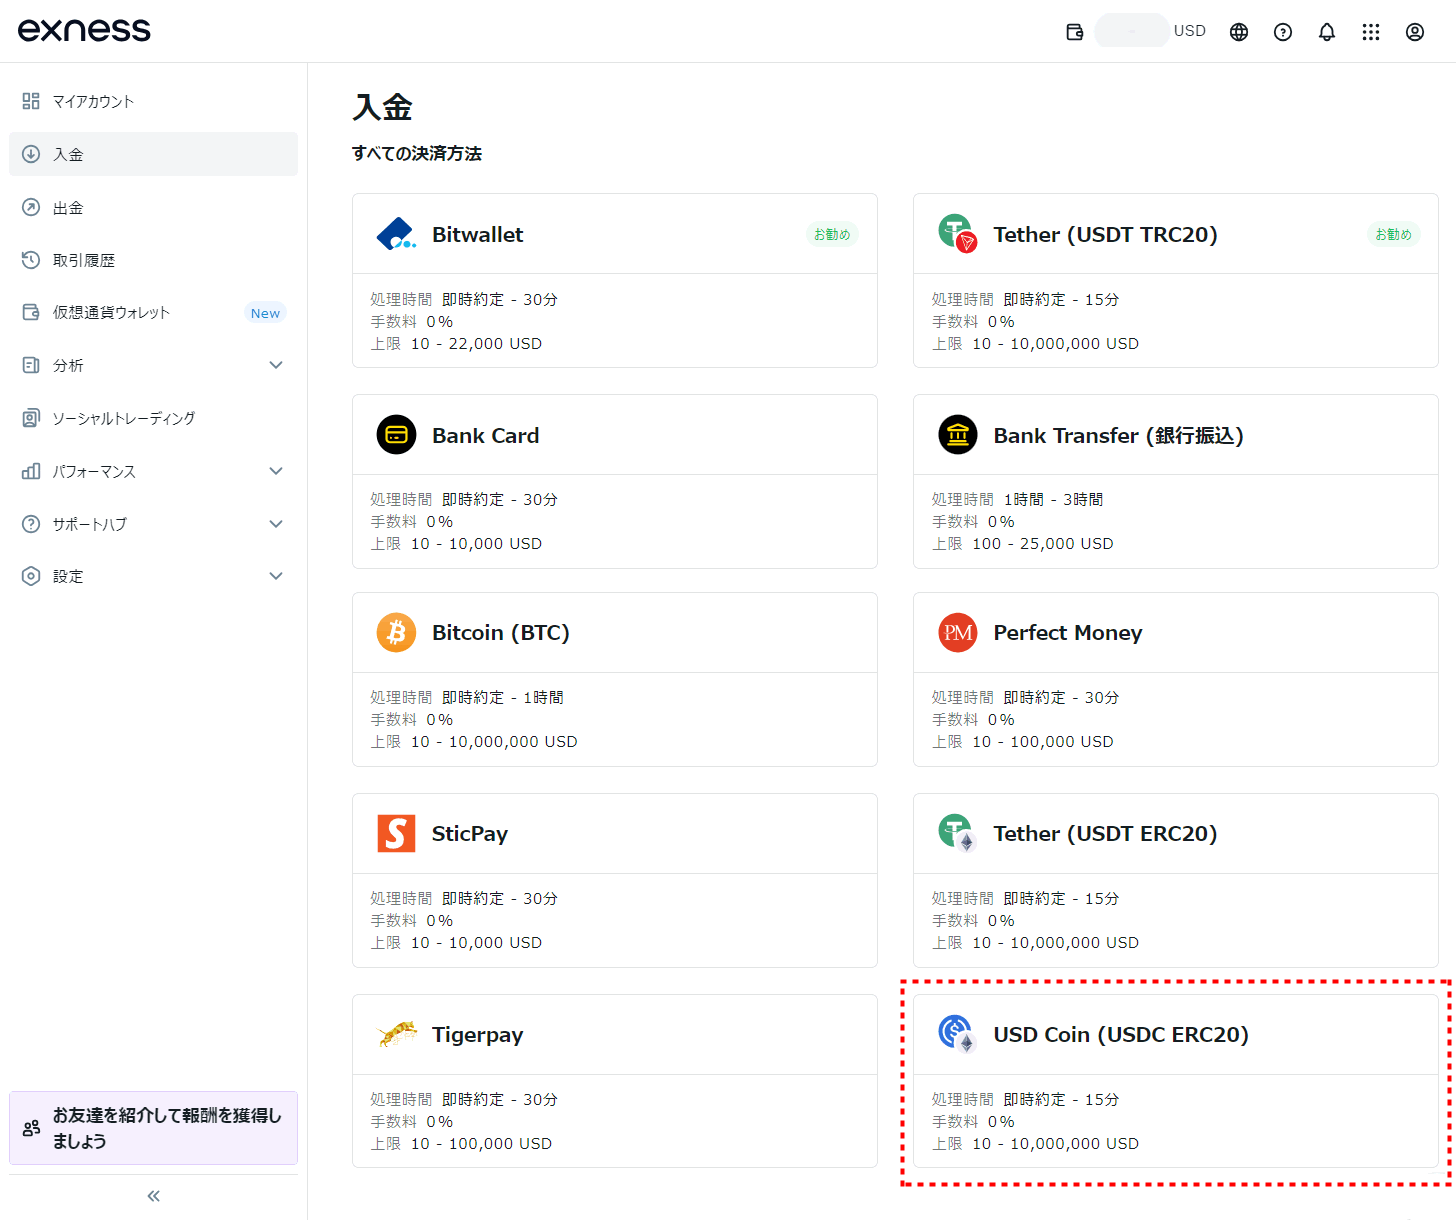
Task: Click Bitcoin's 即時約定 - 1時間 processing time
Action: click(503, 697)
